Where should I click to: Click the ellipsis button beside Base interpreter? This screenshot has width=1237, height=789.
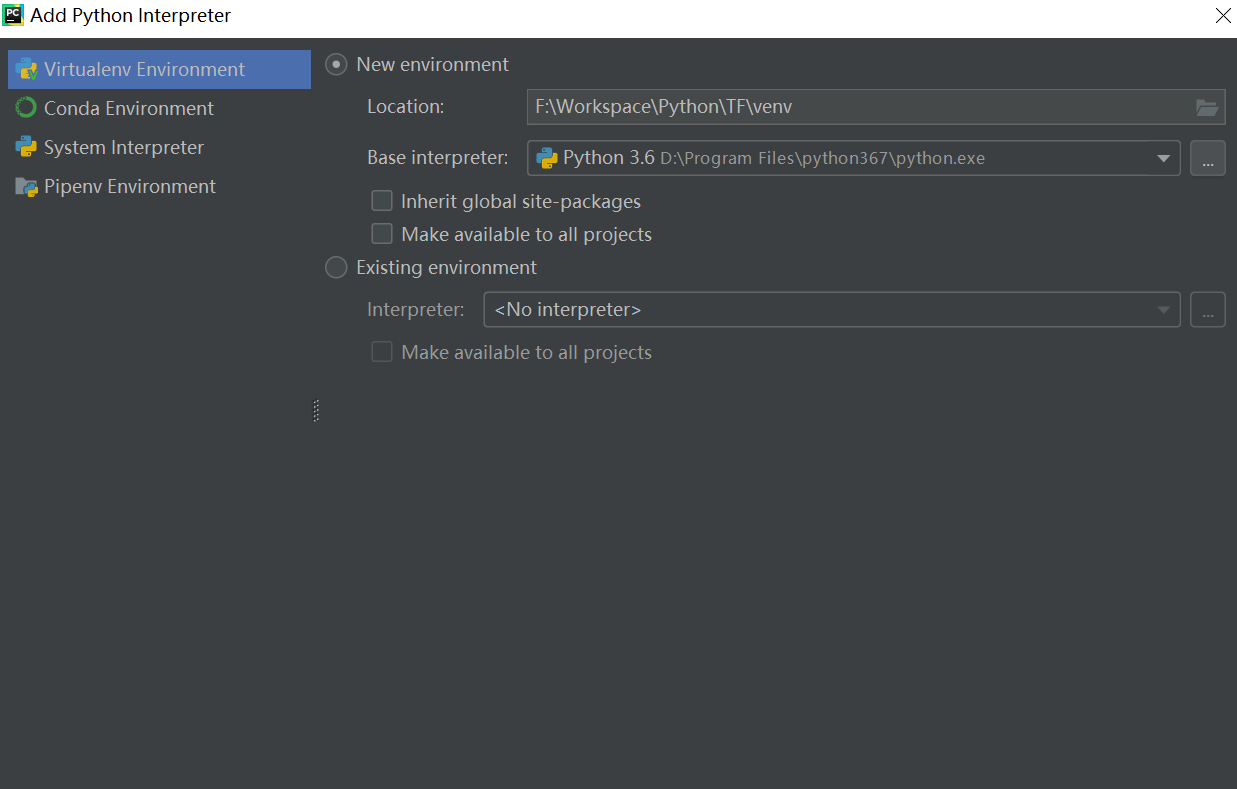point(1207,158)
